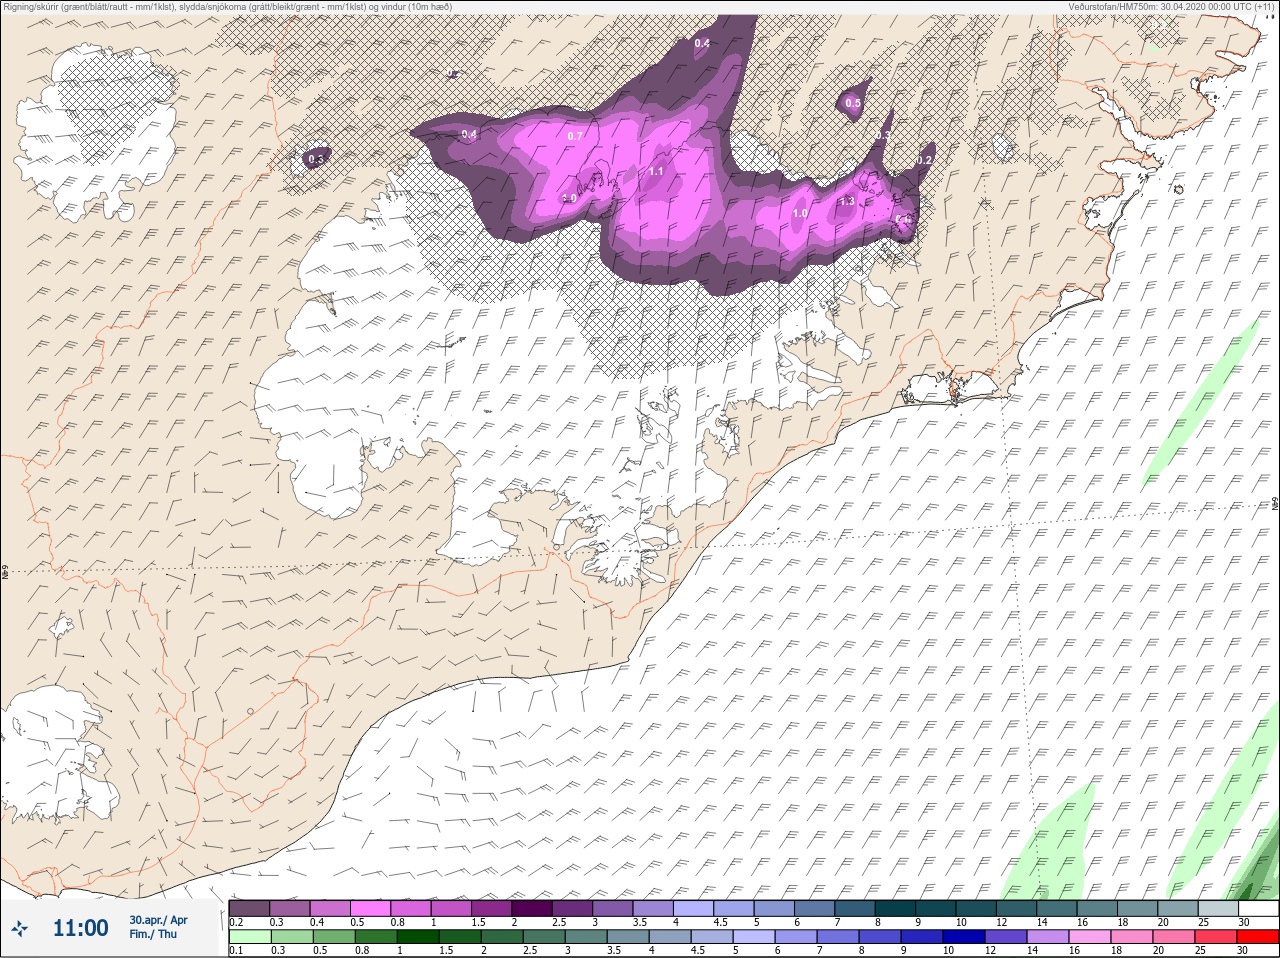Click the "Fim./ Thu" weekday label
The image size is (1280, 958).
pos(152,934)
